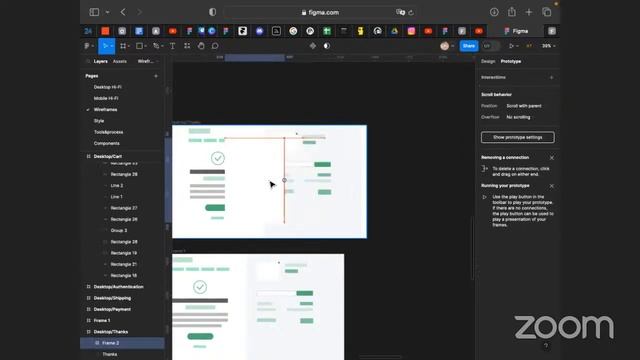Open the Safari downloads icon
The width and height of the screenshot is (640, 360).
494,12
